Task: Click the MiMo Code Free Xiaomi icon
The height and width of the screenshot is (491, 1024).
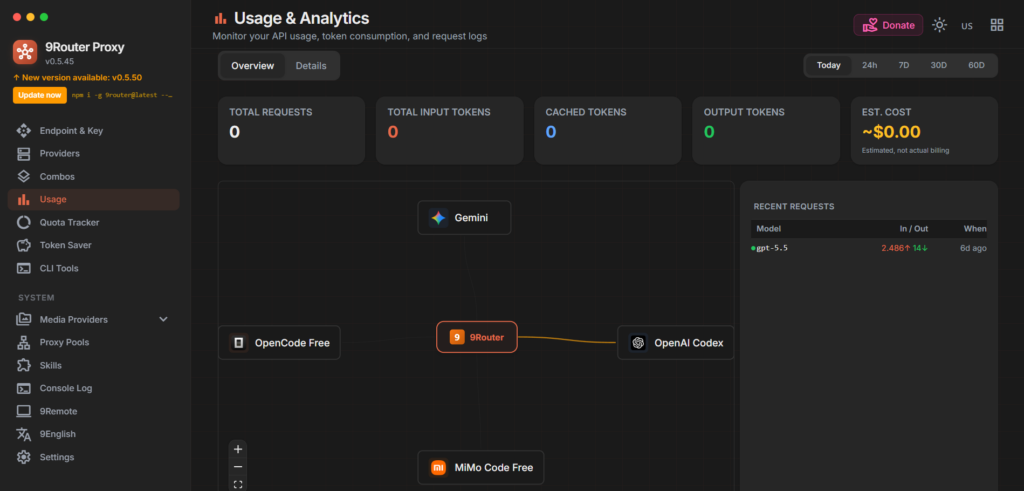Action: 438,467
